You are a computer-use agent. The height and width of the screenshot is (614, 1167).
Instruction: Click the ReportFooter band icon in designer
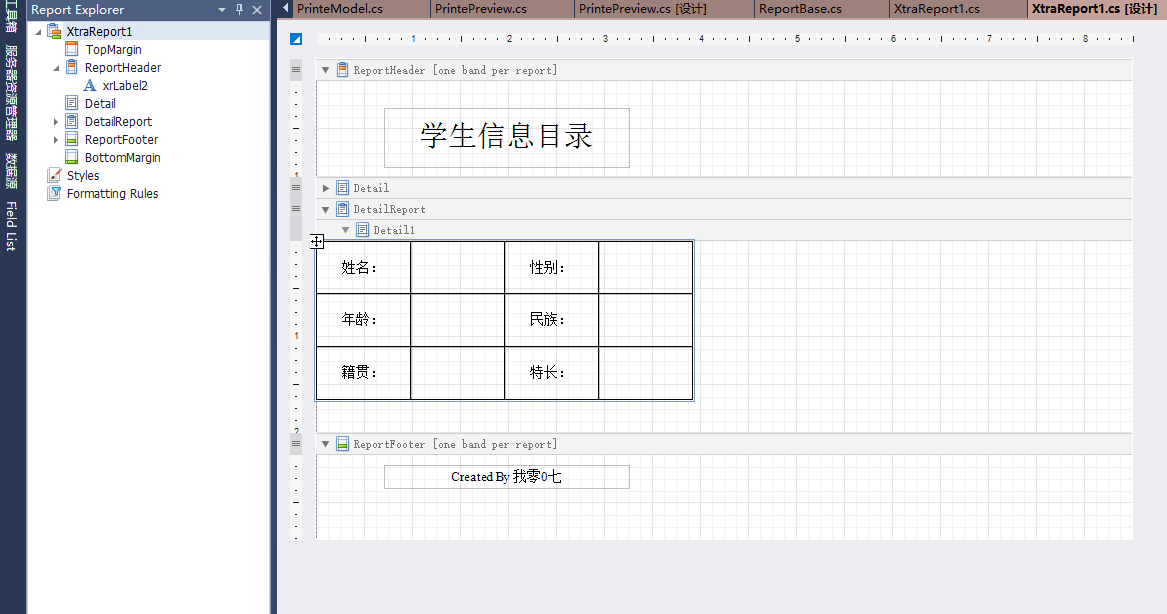342,444
